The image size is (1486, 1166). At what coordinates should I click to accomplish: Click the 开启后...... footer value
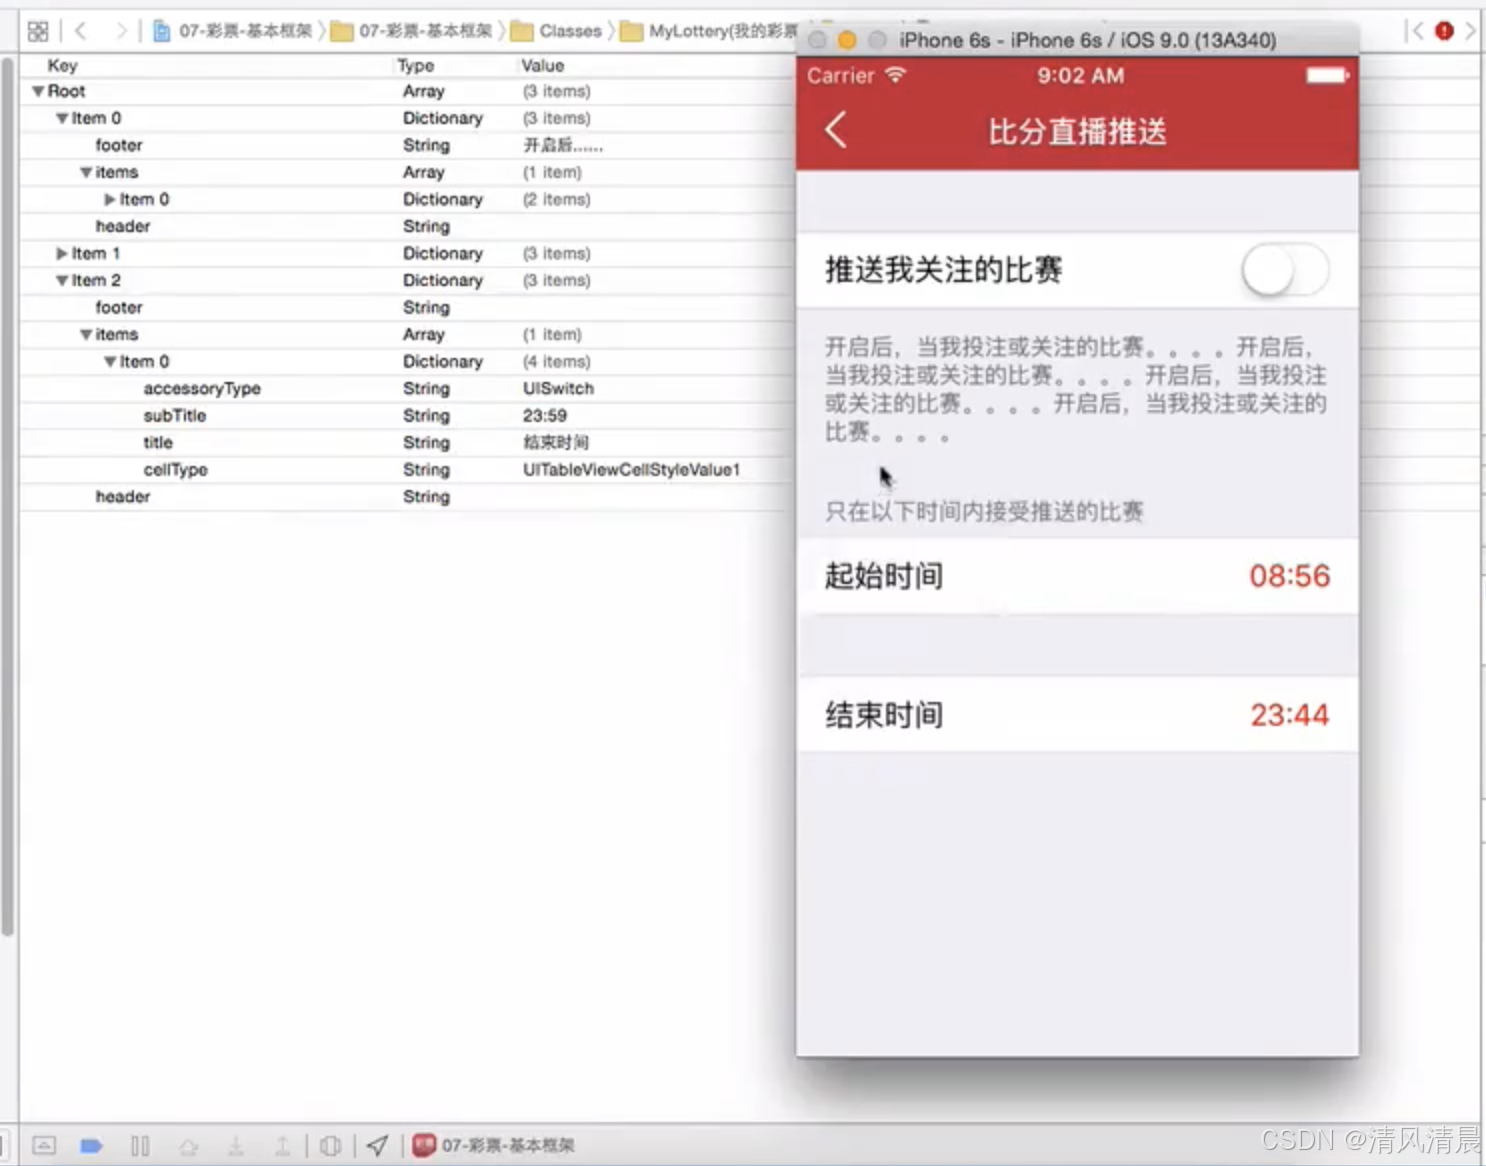pos(563,145)
